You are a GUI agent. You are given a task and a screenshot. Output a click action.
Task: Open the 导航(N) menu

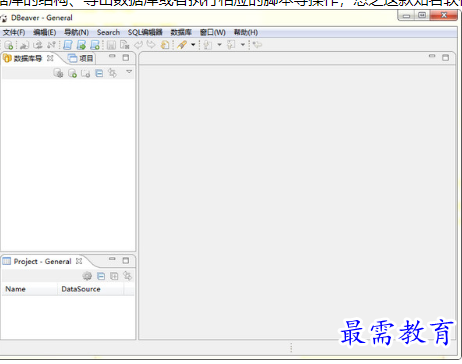76,32
